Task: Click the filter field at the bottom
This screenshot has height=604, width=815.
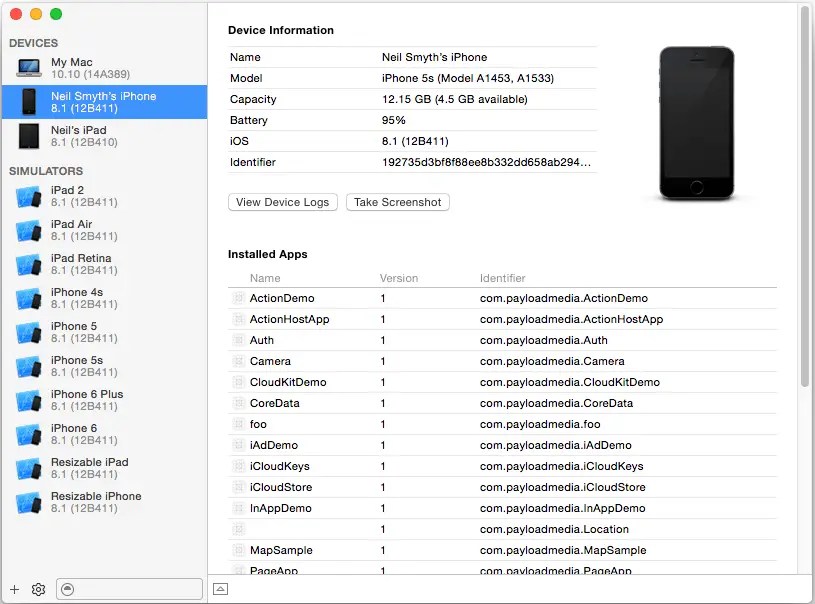Action: (x=128, y=589)
